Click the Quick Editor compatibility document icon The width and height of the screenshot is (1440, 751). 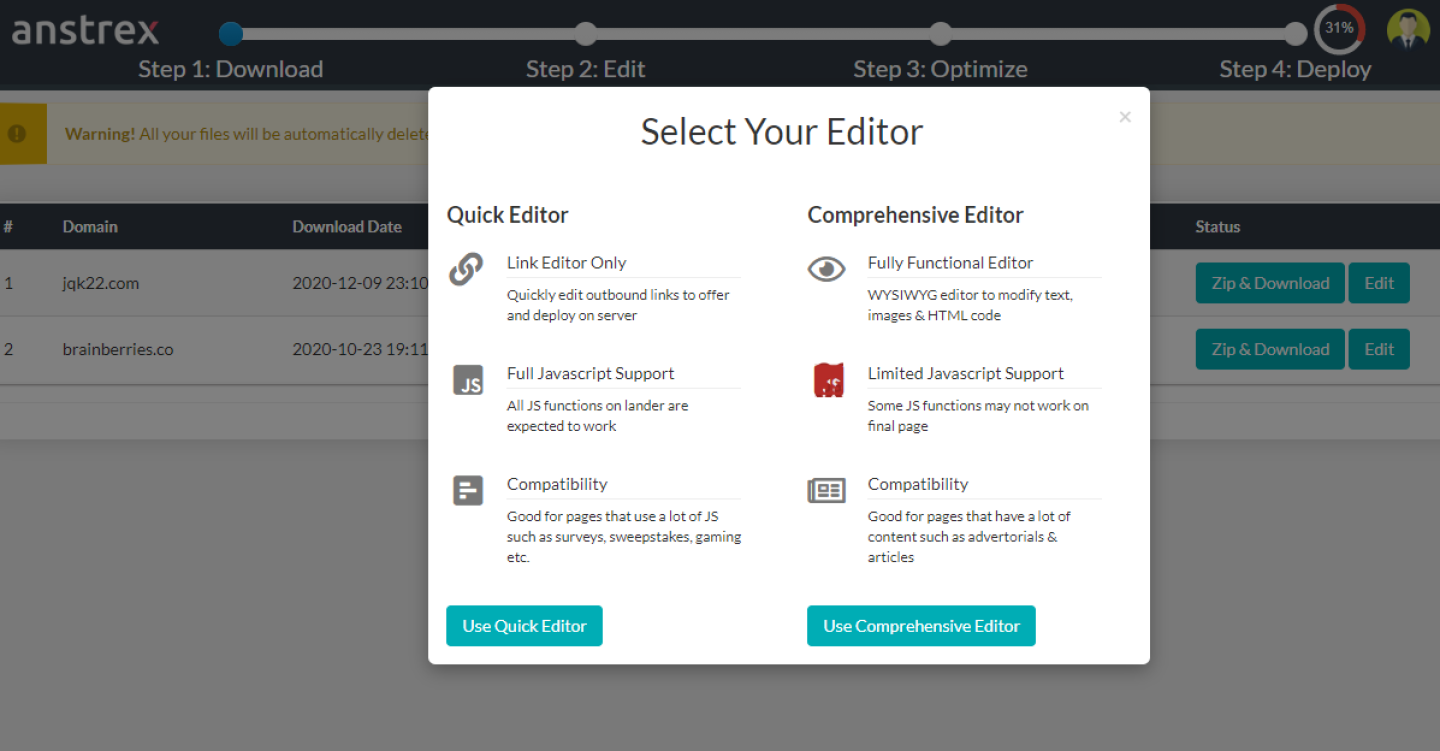pyautogui.click(x=468, y=490)
